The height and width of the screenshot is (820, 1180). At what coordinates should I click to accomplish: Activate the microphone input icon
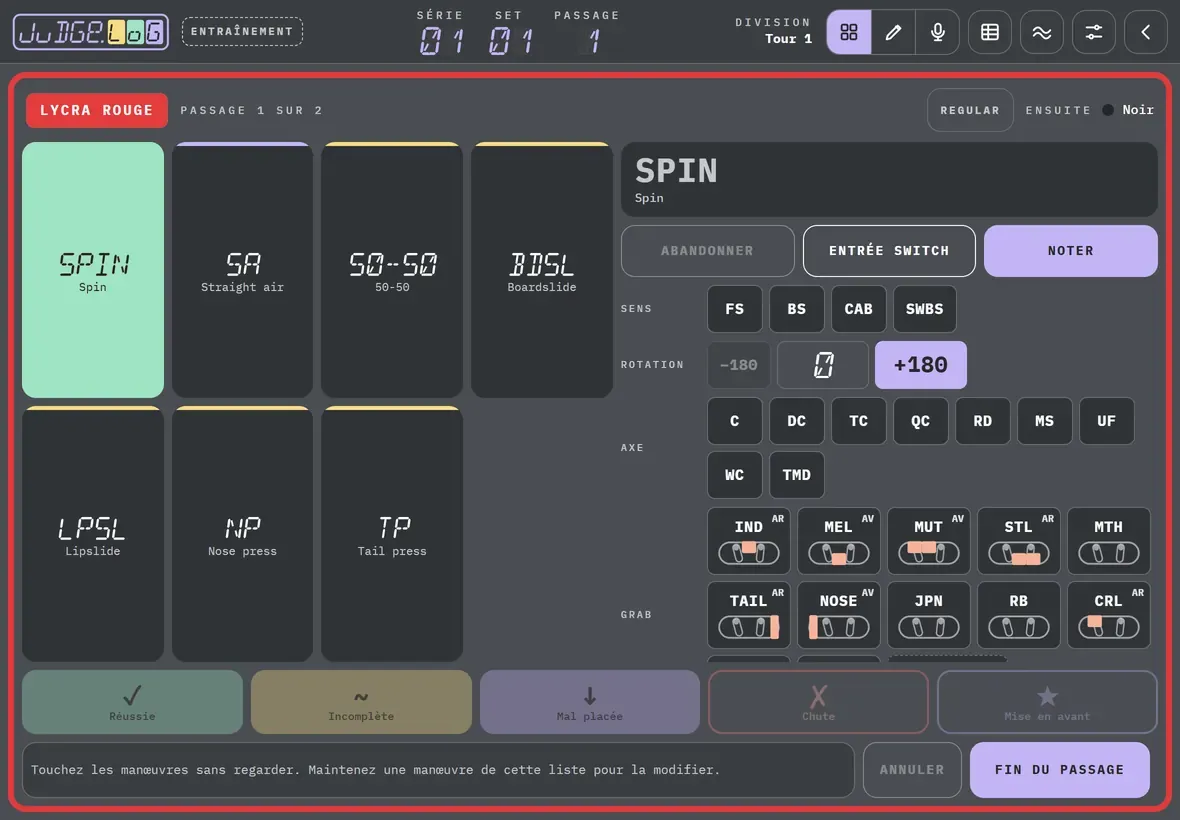coord(938,32)
